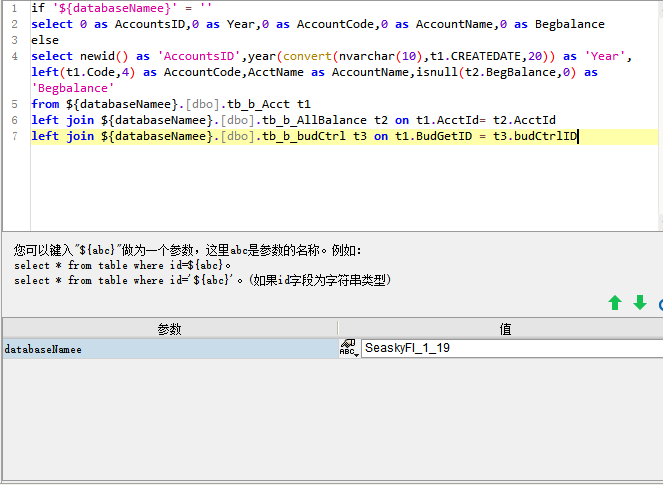Move parameter down with green down arrow

point(640,303)
